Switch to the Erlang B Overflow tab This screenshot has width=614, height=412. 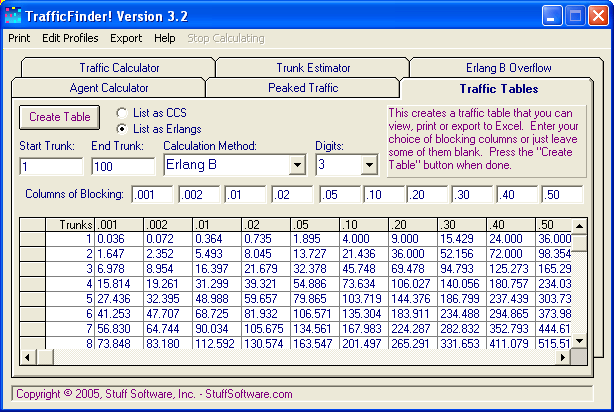pos(508,68)
